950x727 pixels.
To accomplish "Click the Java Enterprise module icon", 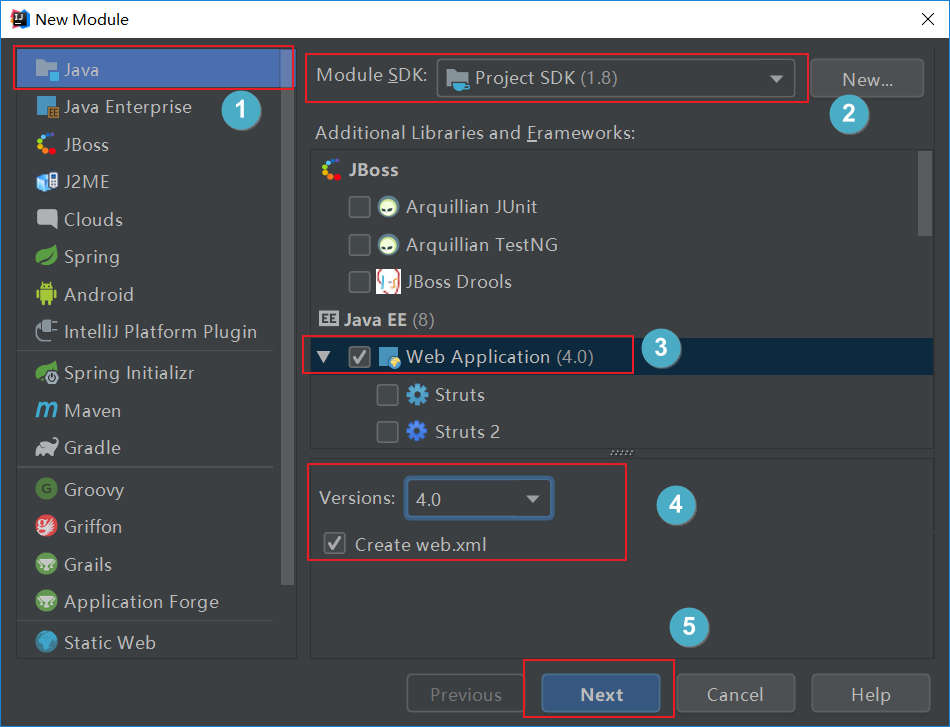I will point(47,107).
